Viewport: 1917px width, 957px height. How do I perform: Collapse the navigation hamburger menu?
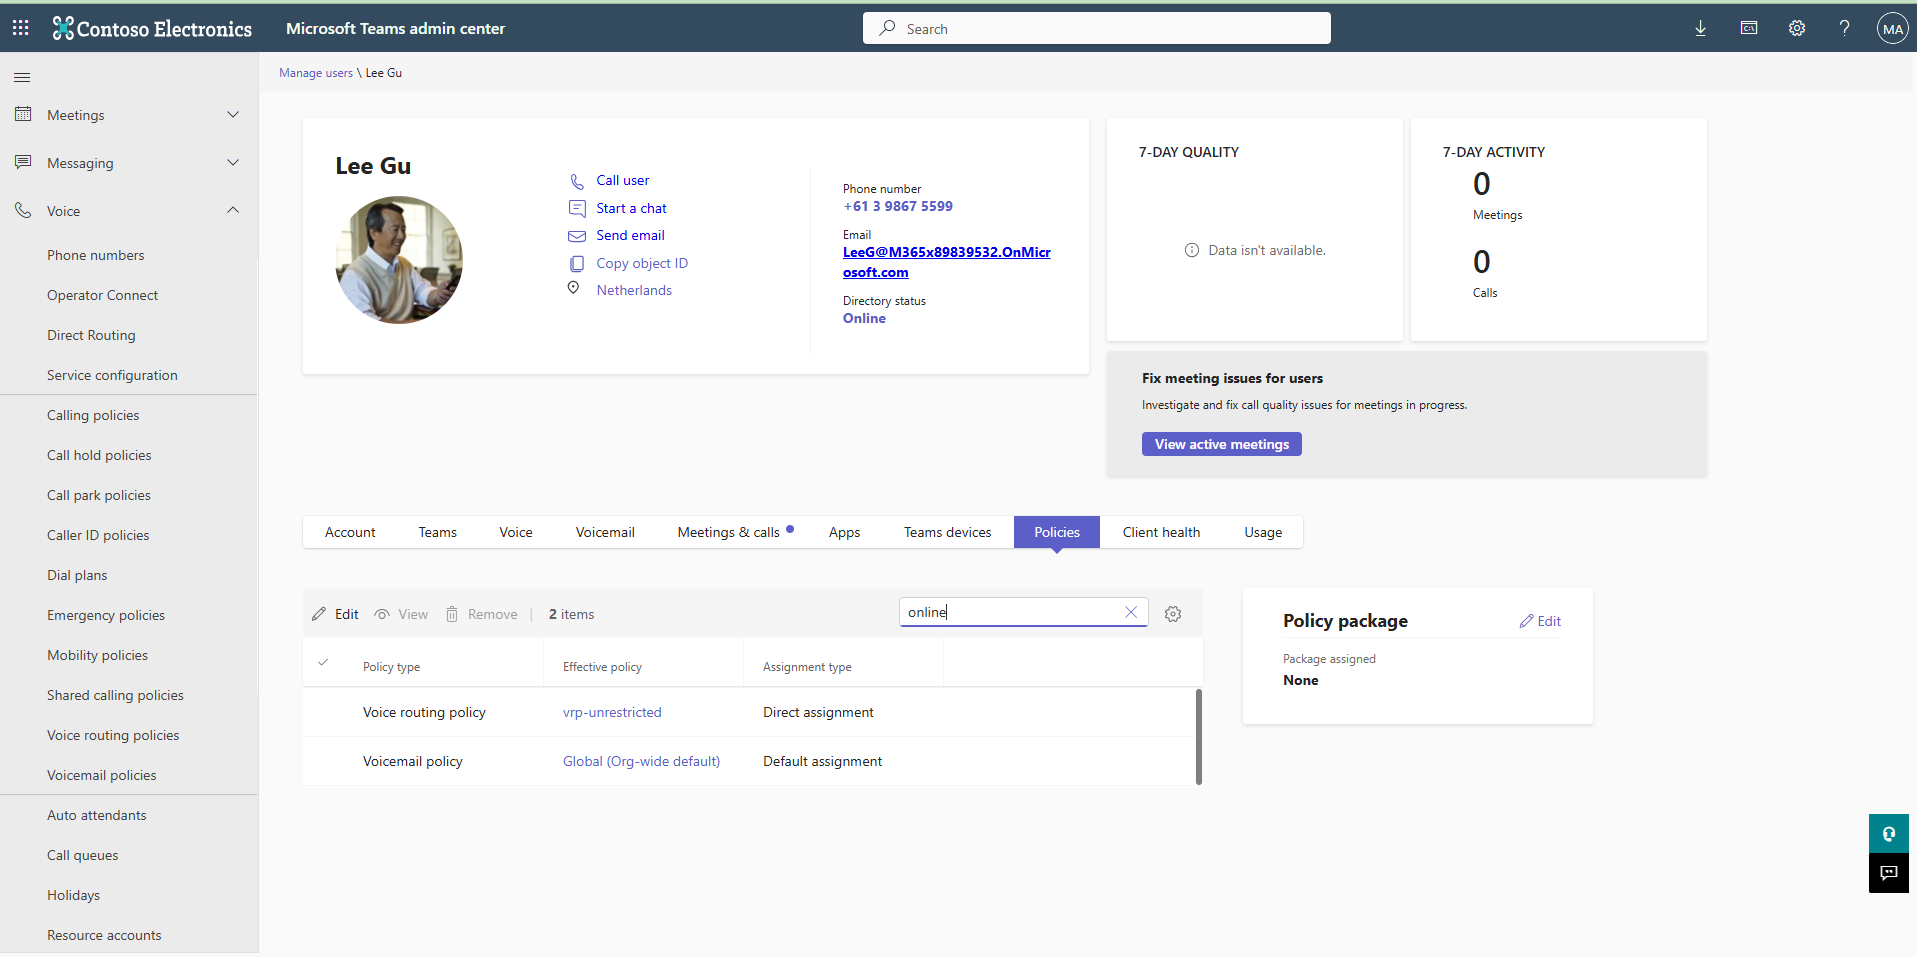point(22,77)
